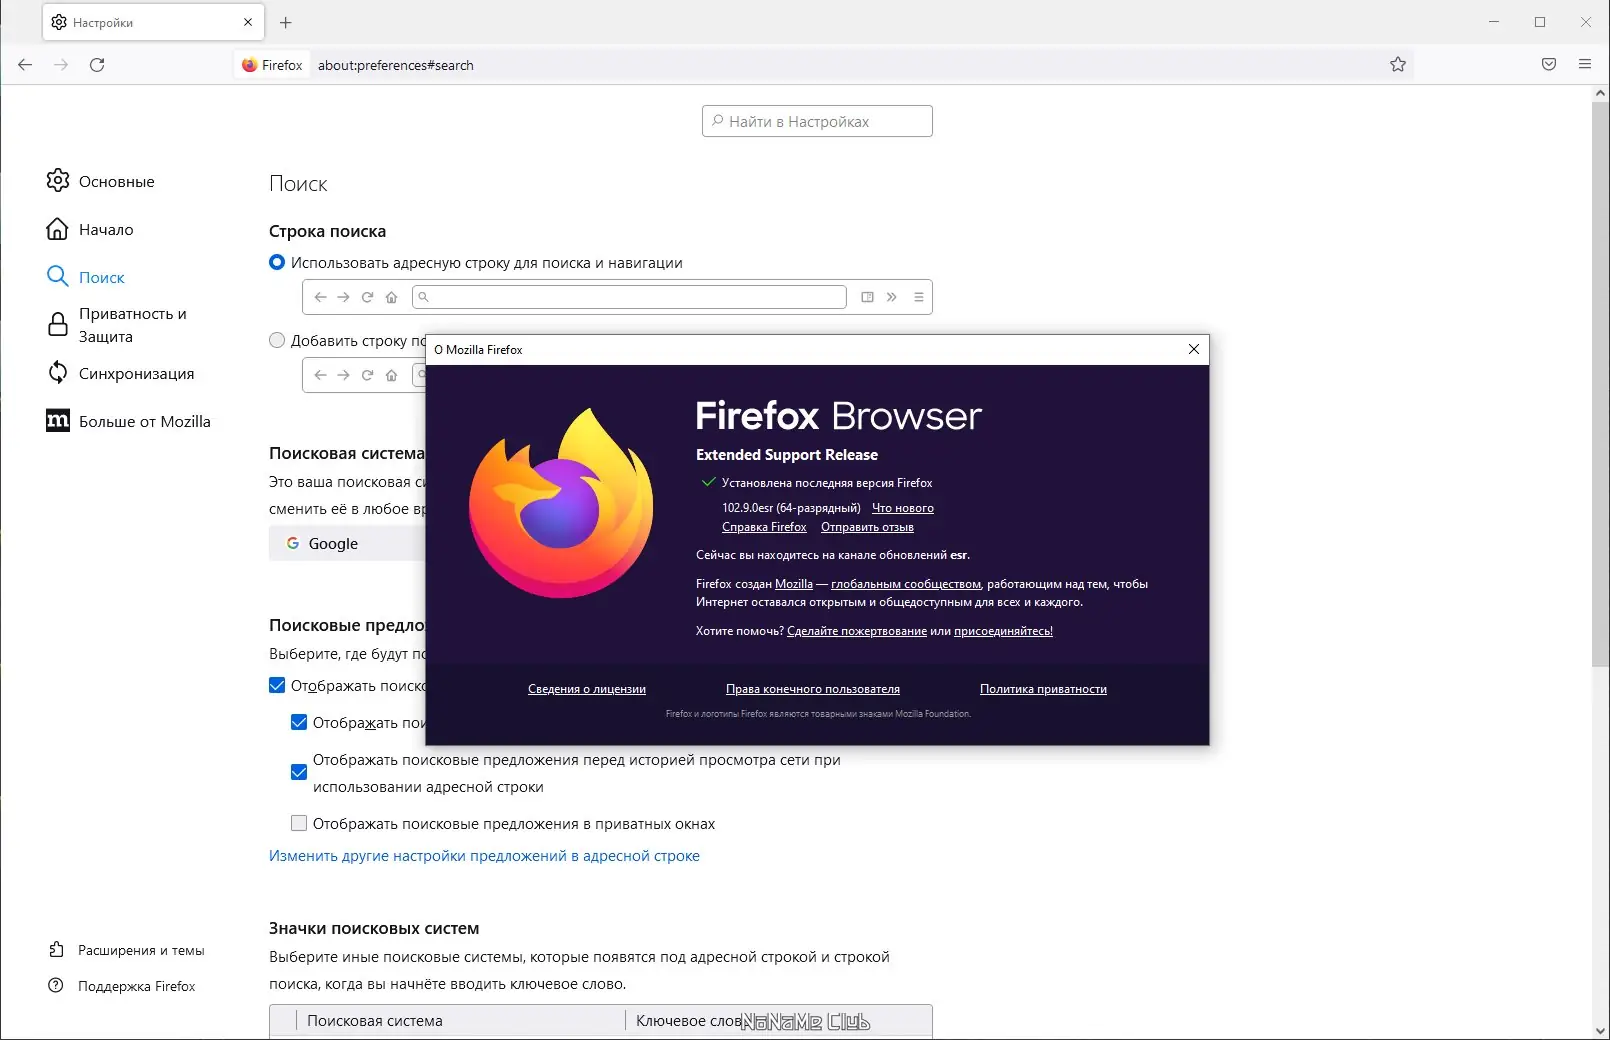
Task: Open Сведения о лицензии link
Action: pos(587,689)
